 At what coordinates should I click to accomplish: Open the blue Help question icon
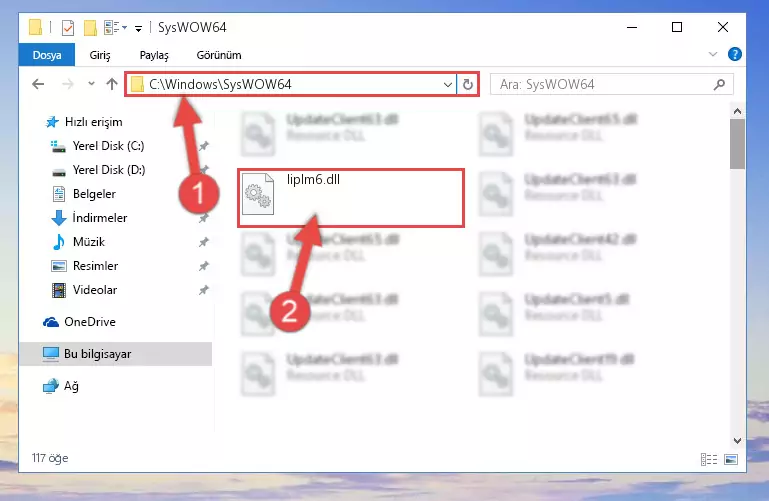(734, 54)
